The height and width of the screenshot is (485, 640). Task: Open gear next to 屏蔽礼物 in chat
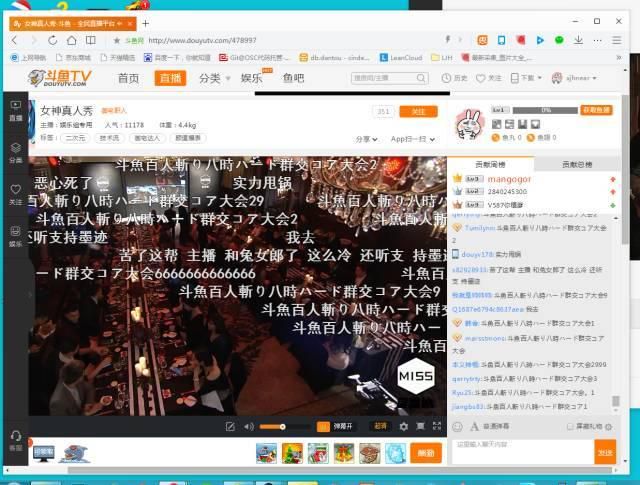[x=609, y=427]
